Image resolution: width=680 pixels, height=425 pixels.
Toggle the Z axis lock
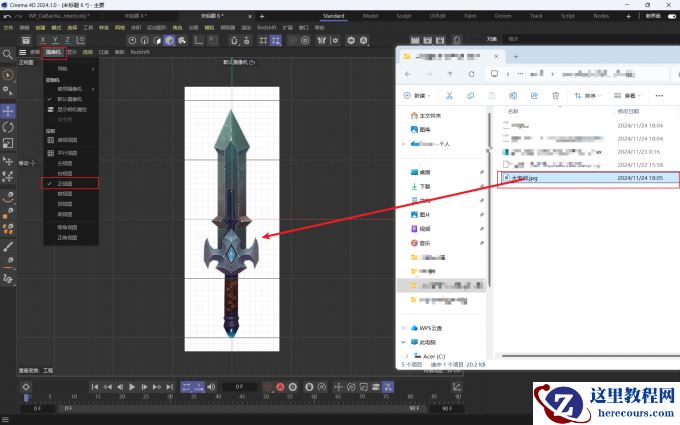click(67, 40)
